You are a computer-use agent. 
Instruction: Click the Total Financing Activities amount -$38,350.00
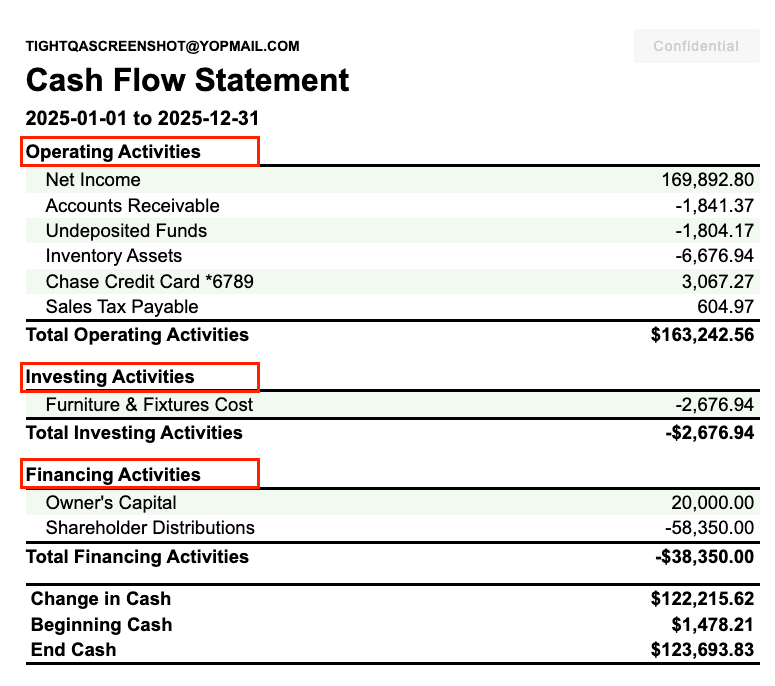704,557
